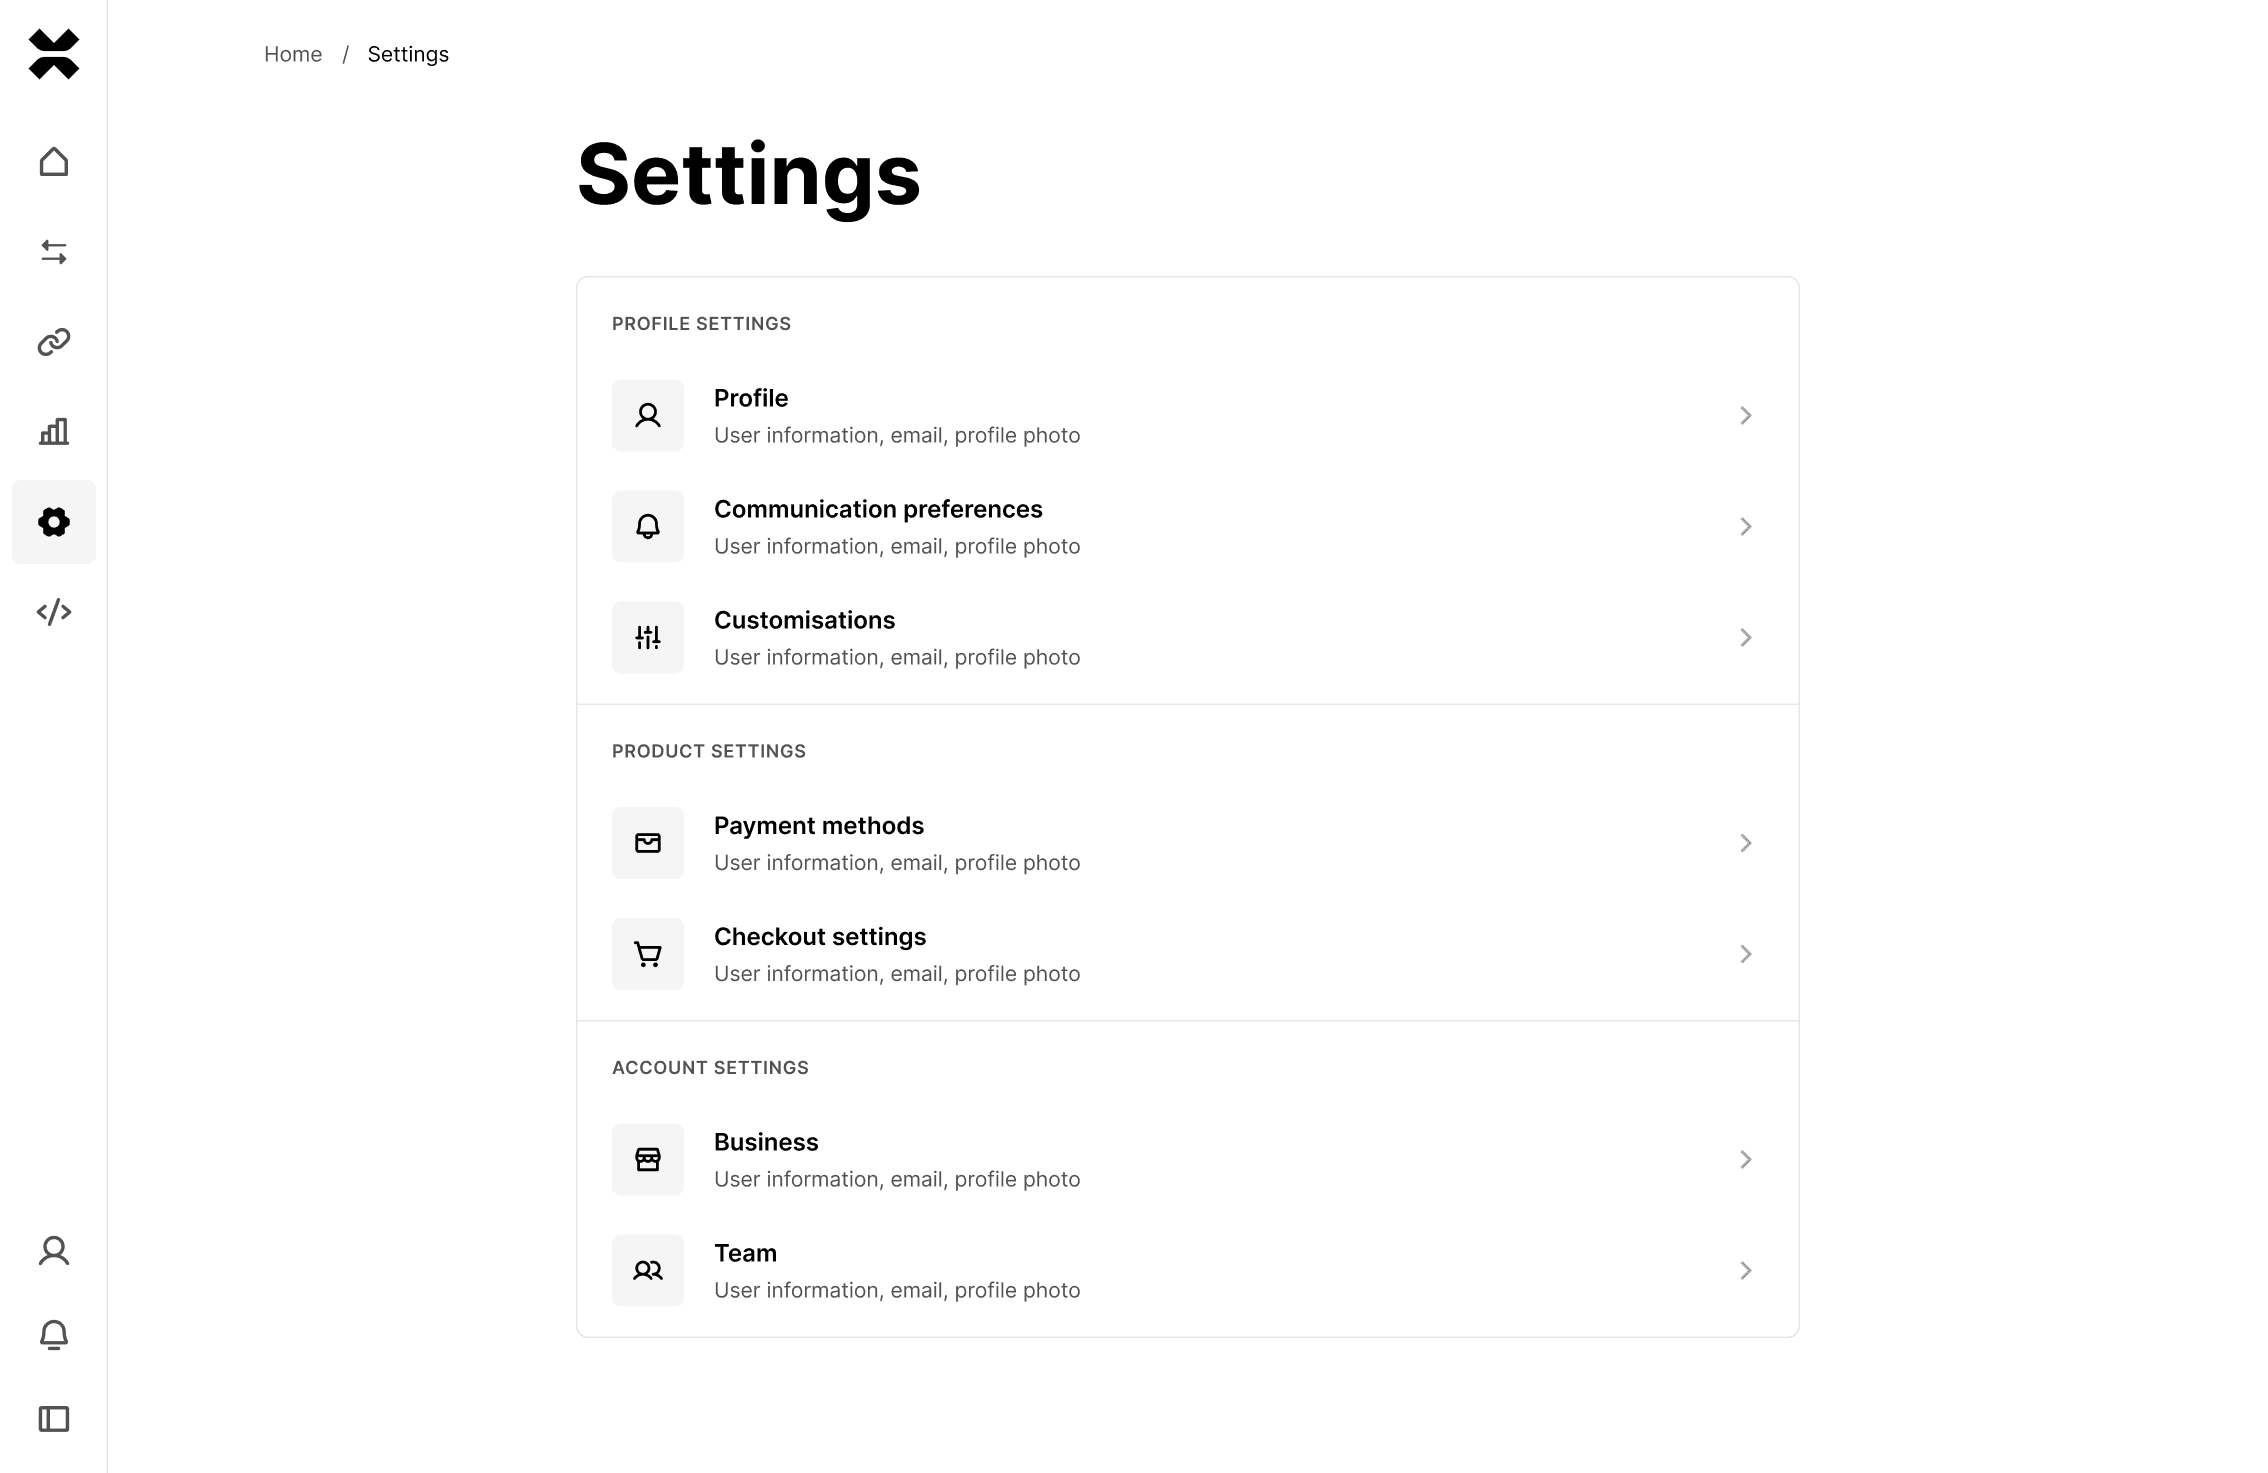Viewport: 2268px width, 1473px height.
Task: Select the link chain icon in sidebar
Action: click(54, 342)
